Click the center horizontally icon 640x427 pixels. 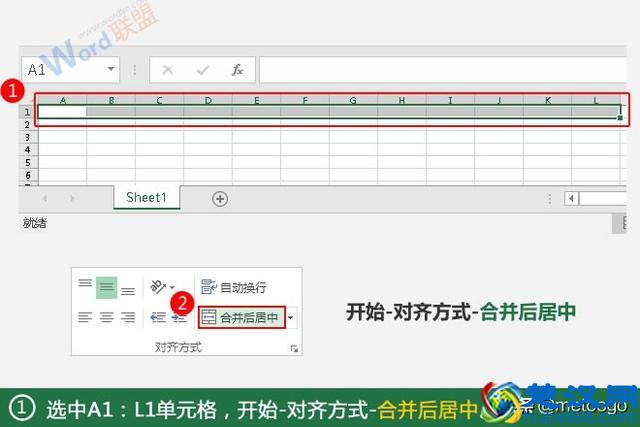point(107,317)
